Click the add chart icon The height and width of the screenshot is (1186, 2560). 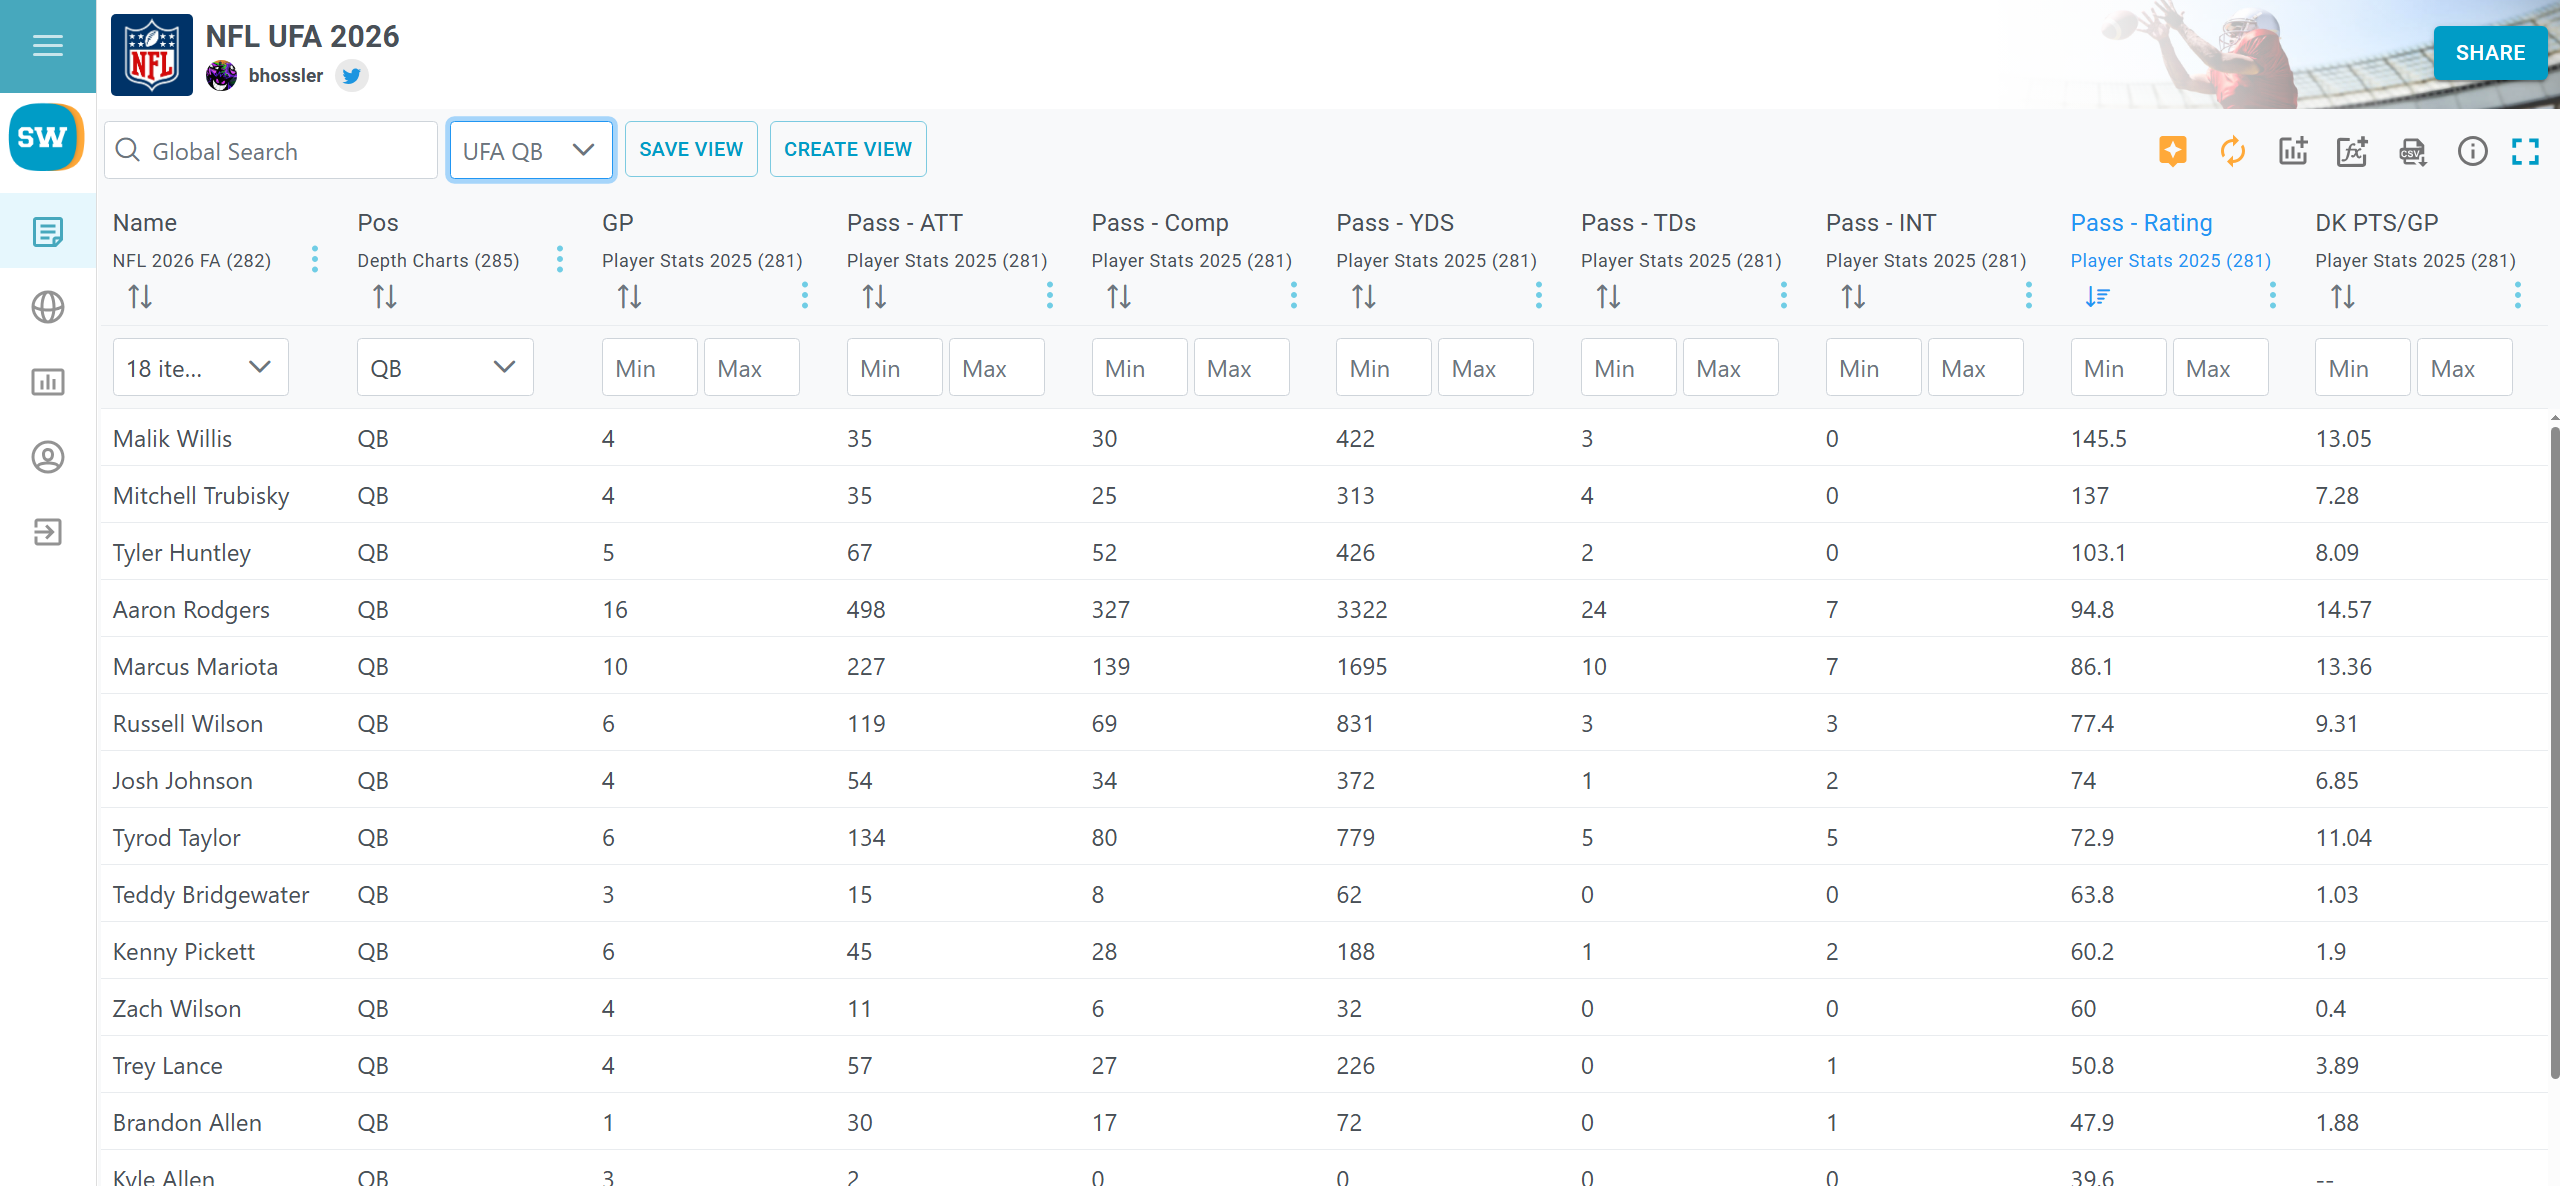(x=2292, y=151)
